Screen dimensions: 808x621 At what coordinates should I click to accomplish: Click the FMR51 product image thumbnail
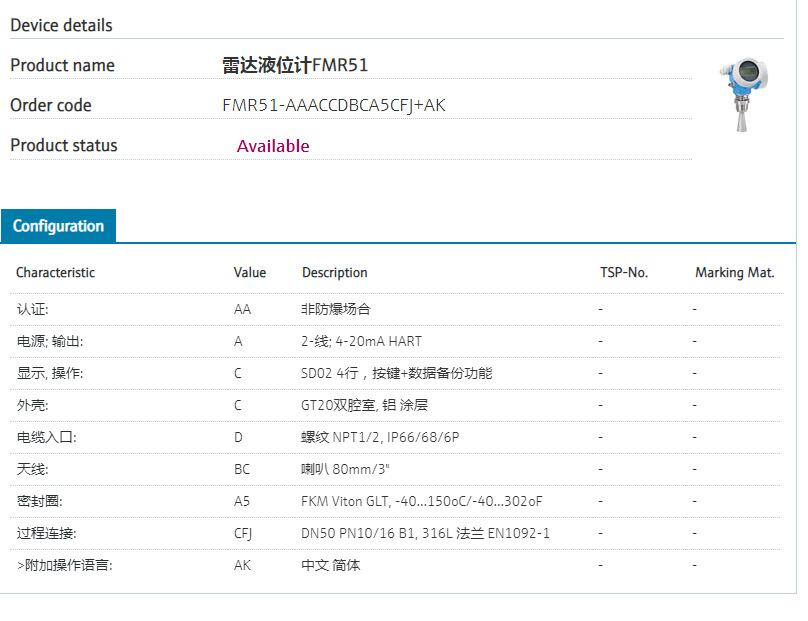(x=744, y=95)
